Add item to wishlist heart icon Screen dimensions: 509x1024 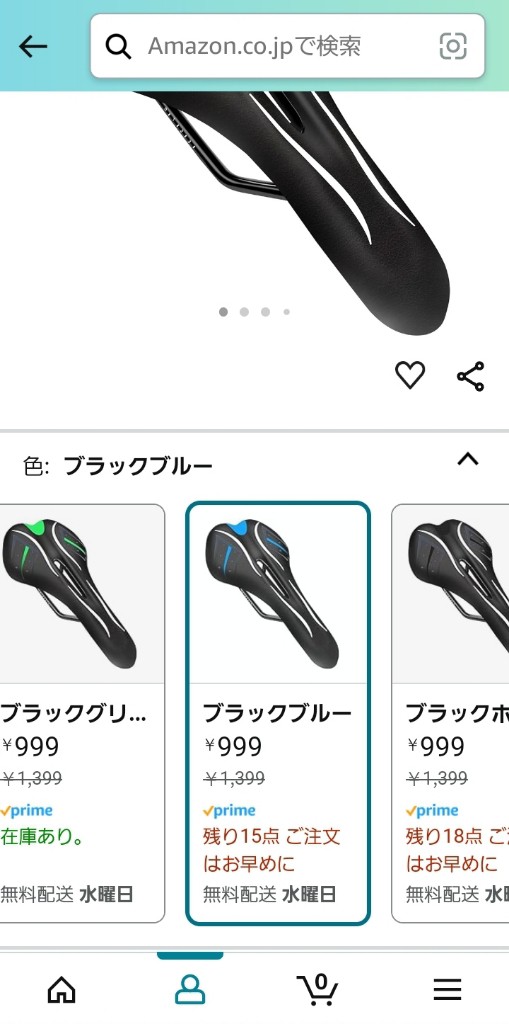coord(410,376)
